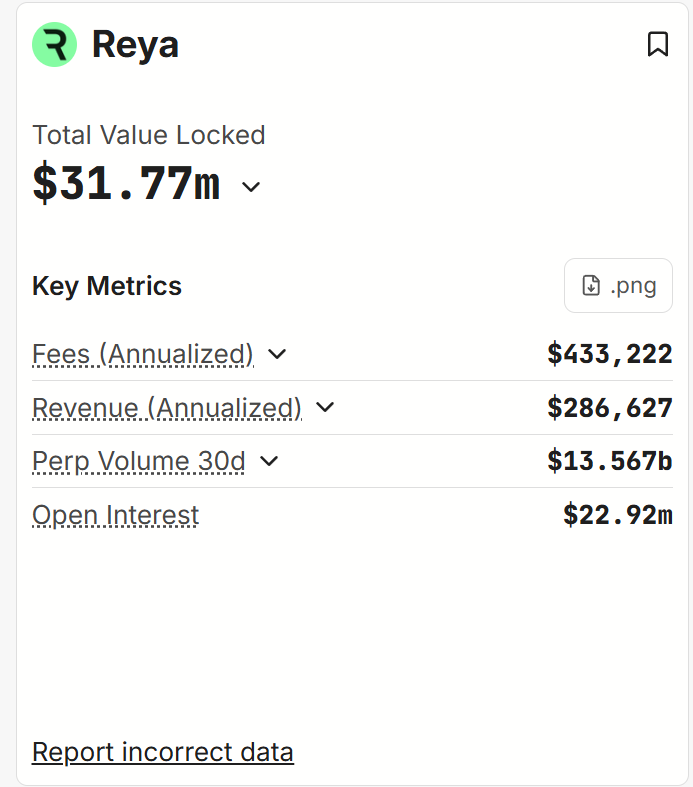The image size is (693, 787).
Task: Click the $286,627 revenue value
Action: (x=610, y=408)
